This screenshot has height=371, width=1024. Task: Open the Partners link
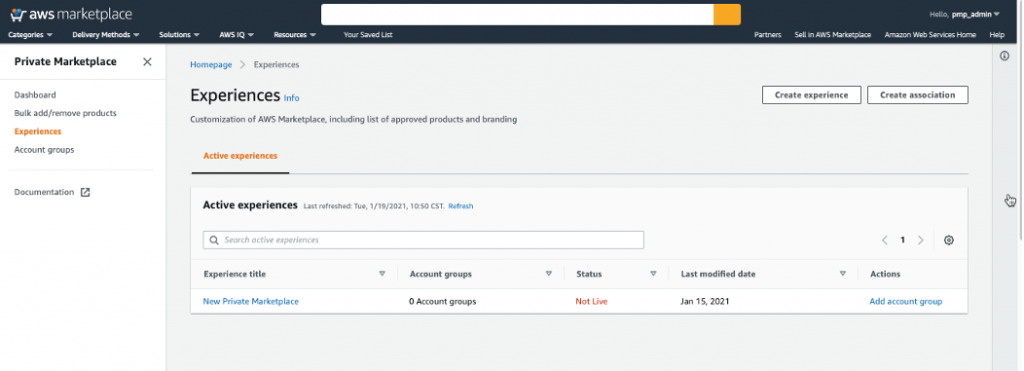pyautogui.click(x=767, y=35)
